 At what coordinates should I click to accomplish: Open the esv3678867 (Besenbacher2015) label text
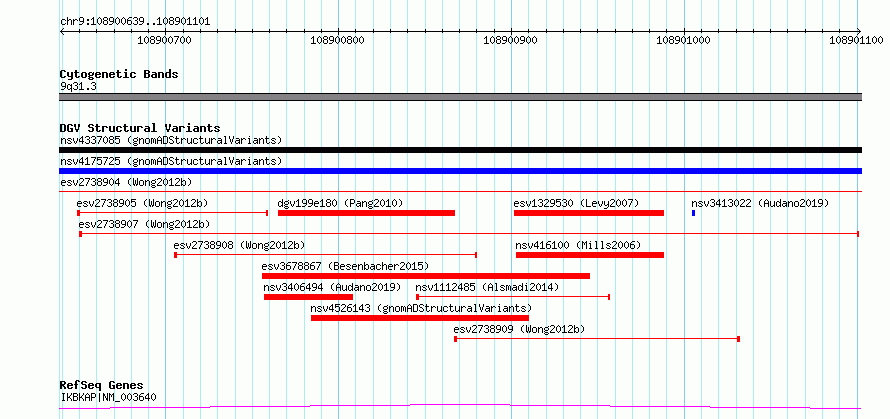[345, 266]
